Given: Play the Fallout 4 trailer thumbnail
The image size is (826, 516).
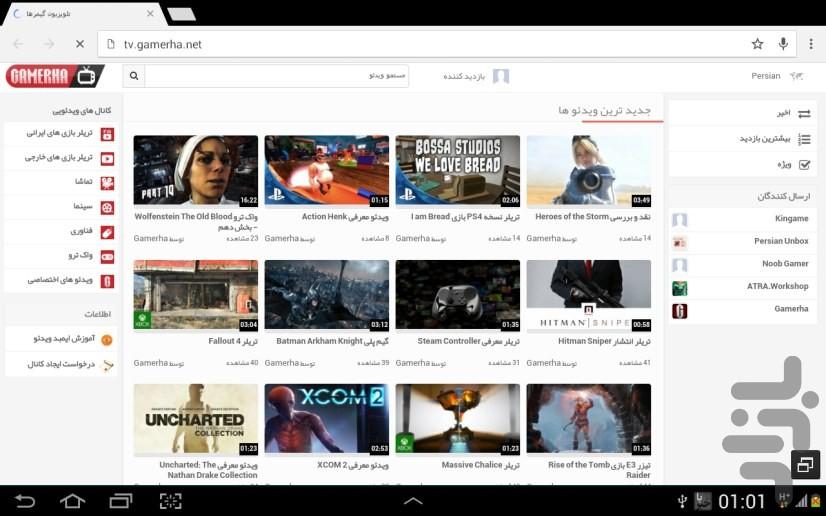Looking at the screenshot, I should click(195, 295).
